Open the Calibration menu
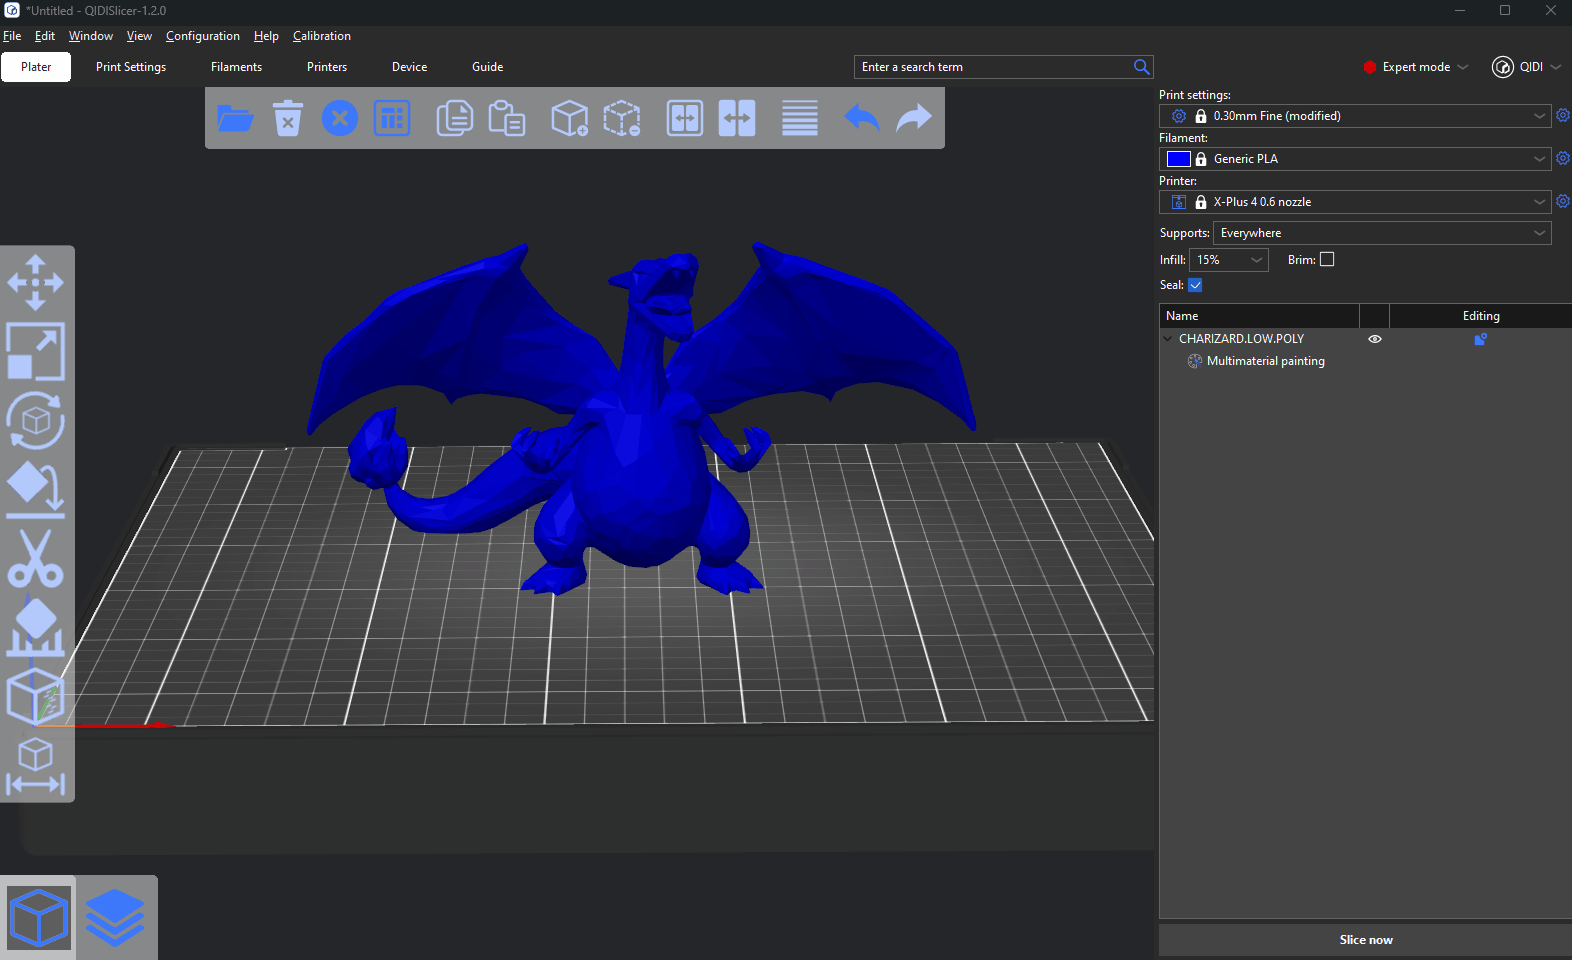Image resolution: width=1572 pixels, height=960 pixels. click(321, 36)
